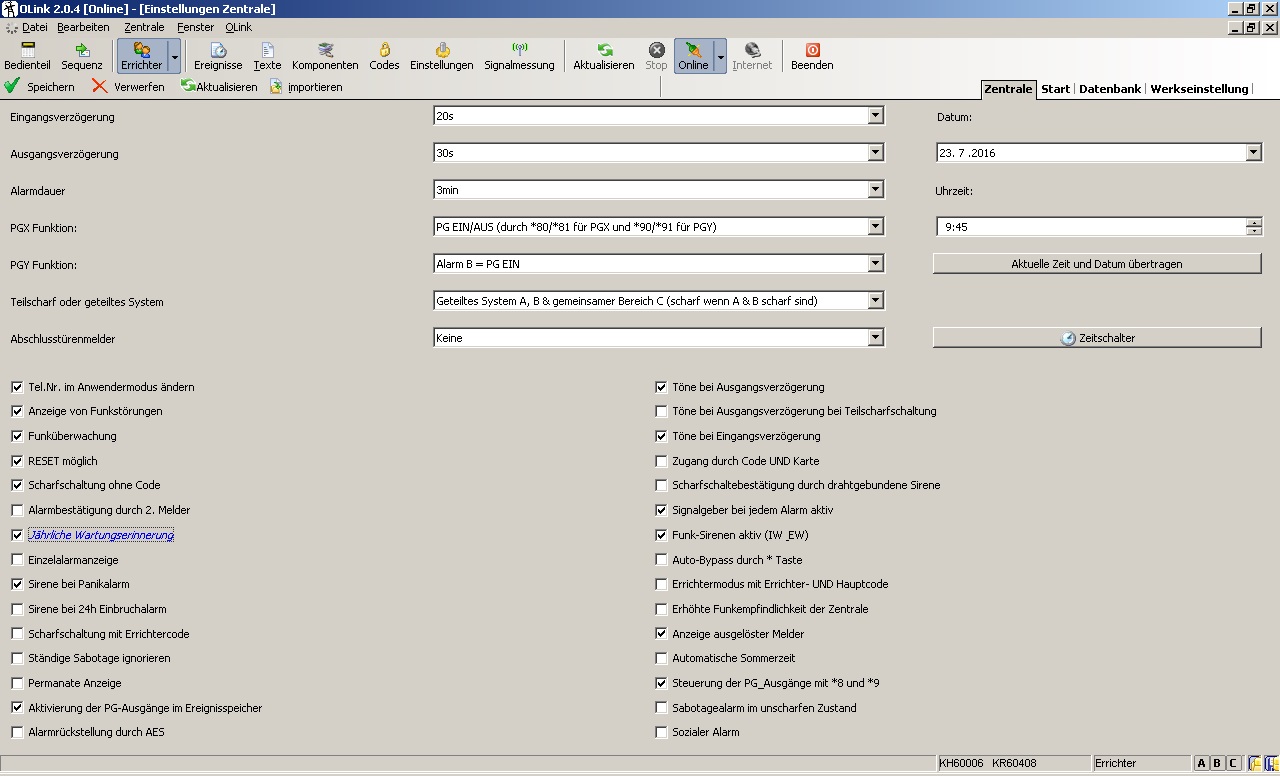Click the Sequenz toolbar icon
Screen dimensions: 1280x776
[x=82, y=56]
